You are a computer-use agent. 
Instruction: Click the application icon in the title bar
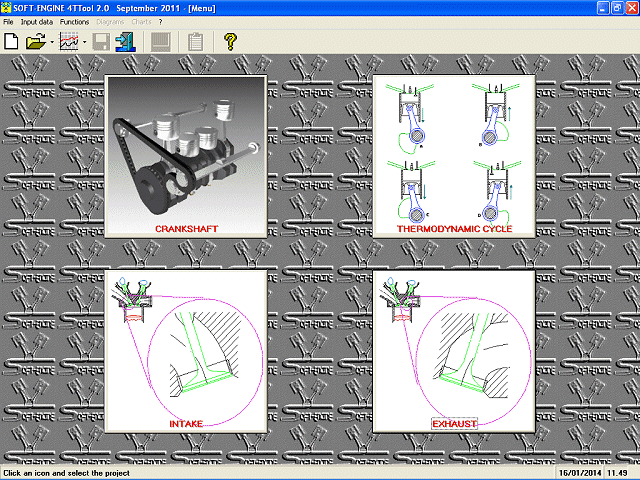coord(6,8)
